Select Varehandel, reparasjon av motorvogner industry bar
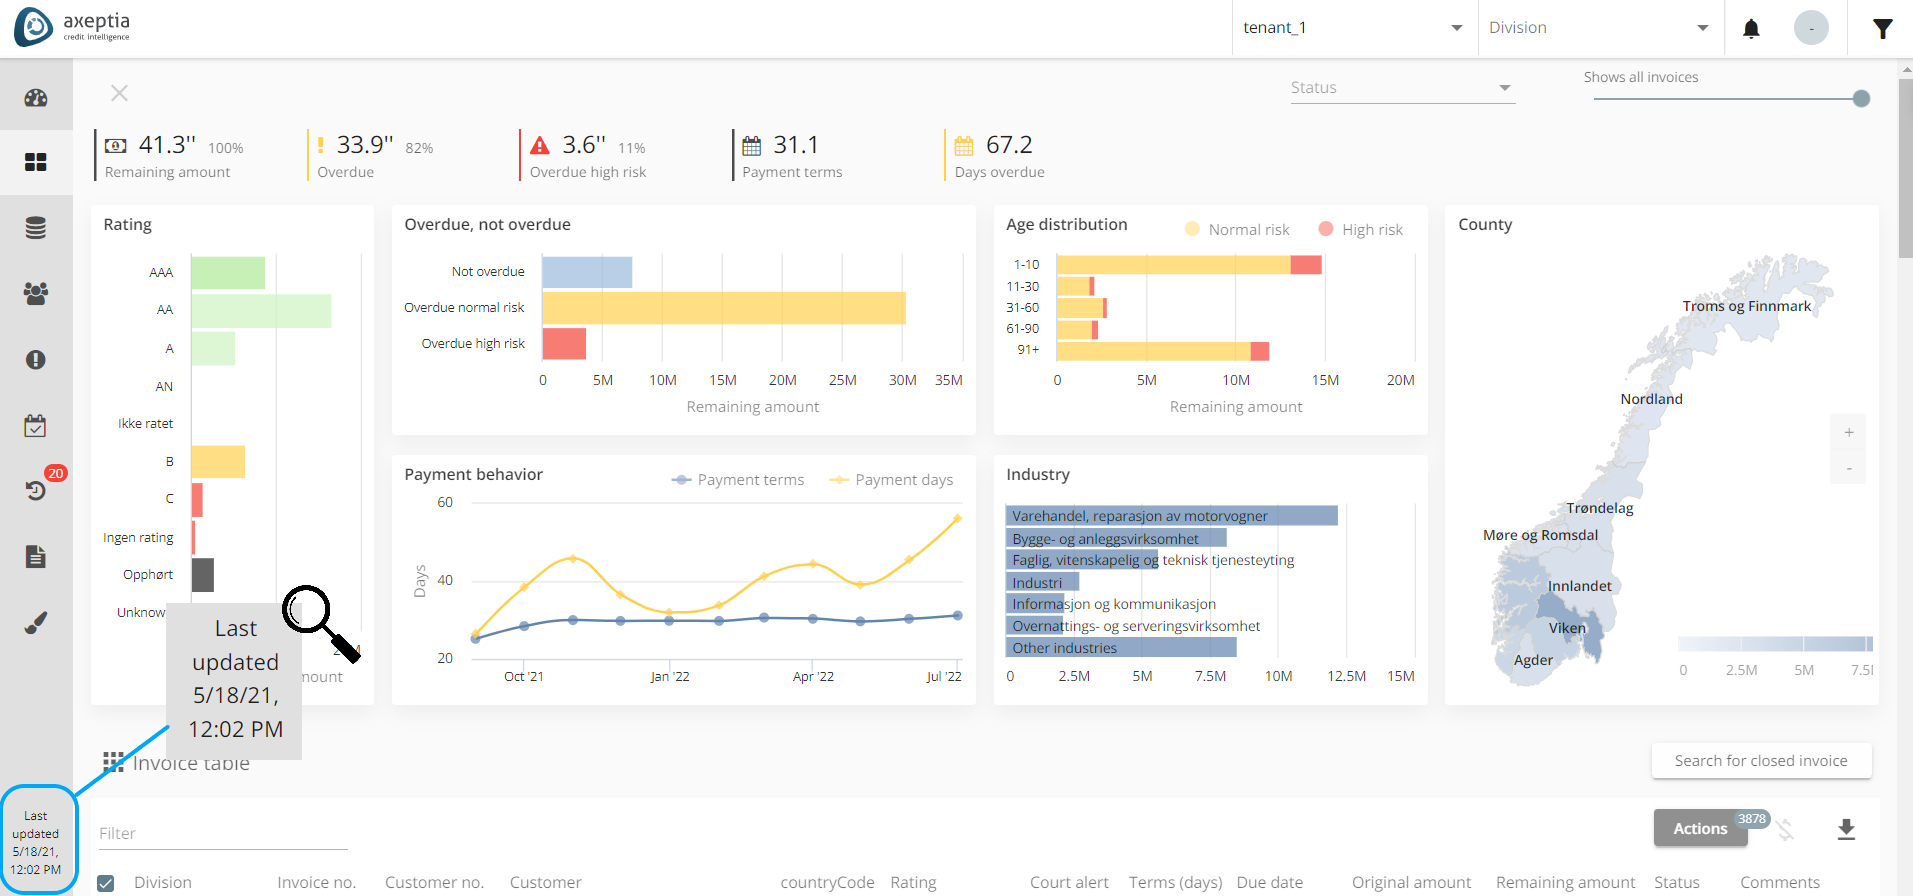 pyautogui.click(x=1172, y=516)
